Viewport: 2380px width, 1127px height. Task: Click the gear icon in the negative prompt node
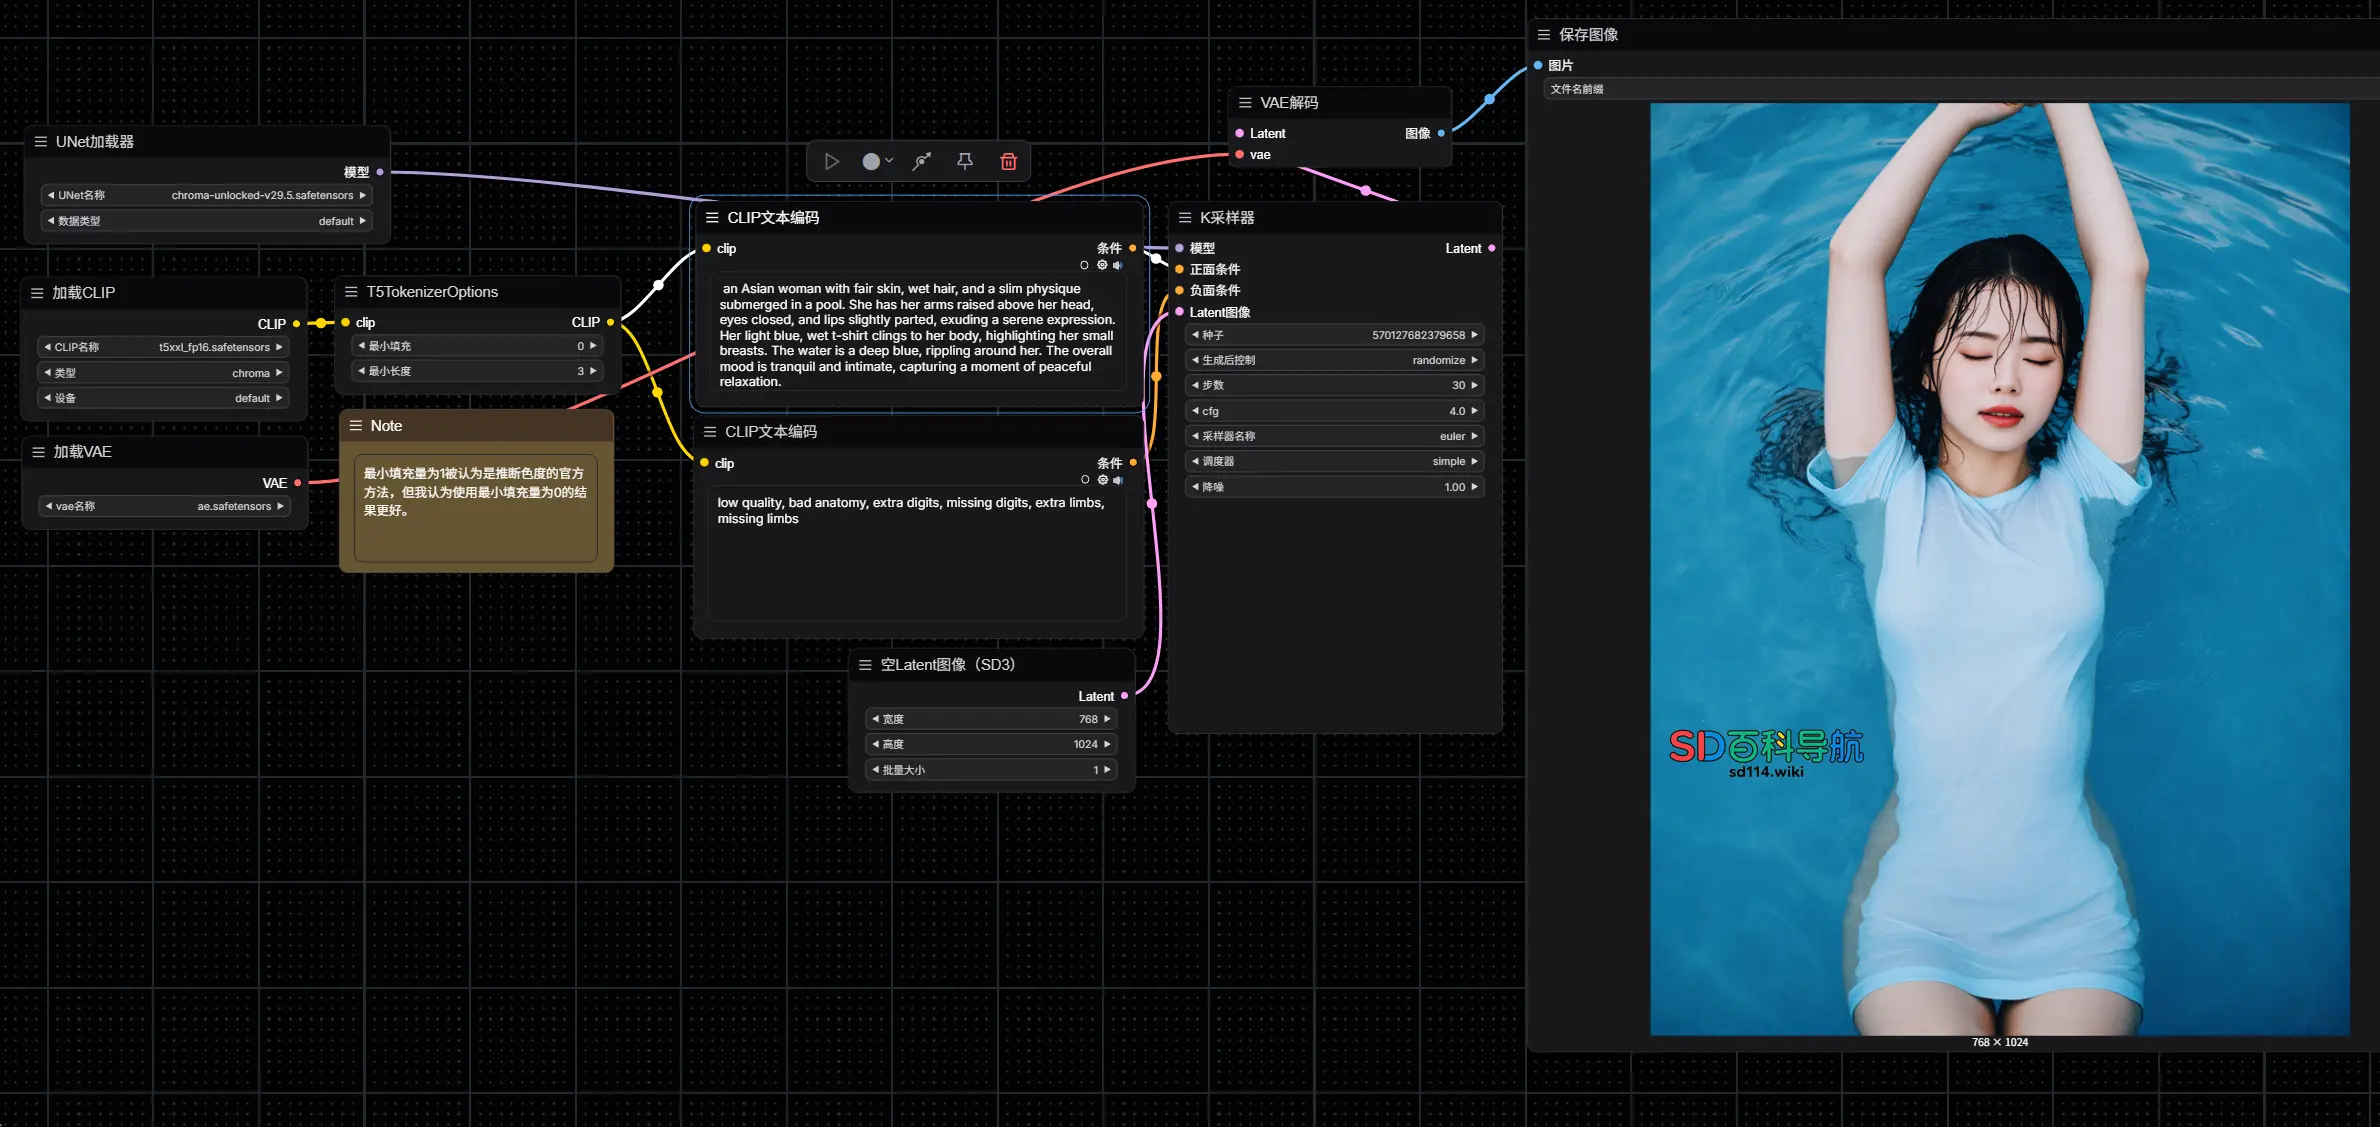coord(1103,480)
